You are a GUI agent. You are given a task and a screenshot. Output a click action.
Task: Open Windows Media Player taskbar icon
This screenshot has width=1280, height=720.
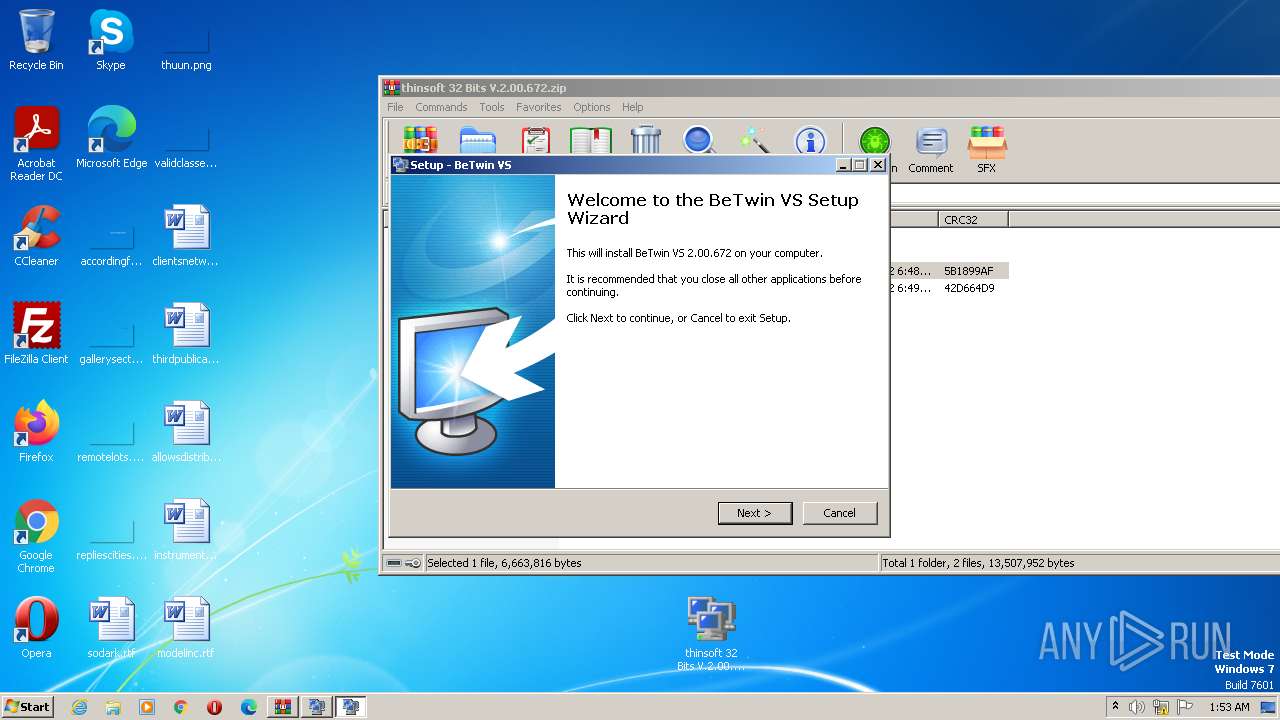(x=147, y=707)
